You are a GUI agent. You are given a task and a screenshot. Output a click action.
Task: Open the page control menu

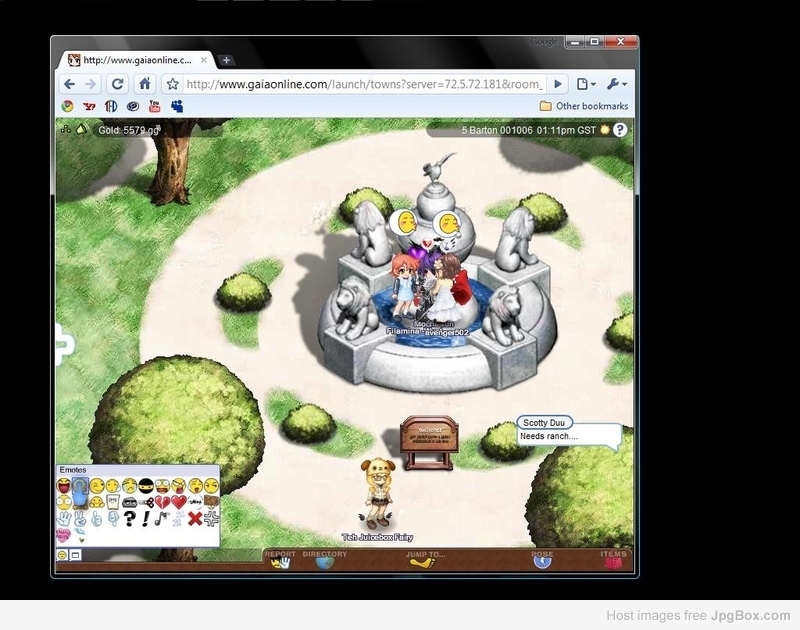pyautogui.click(x=586, y=84)
